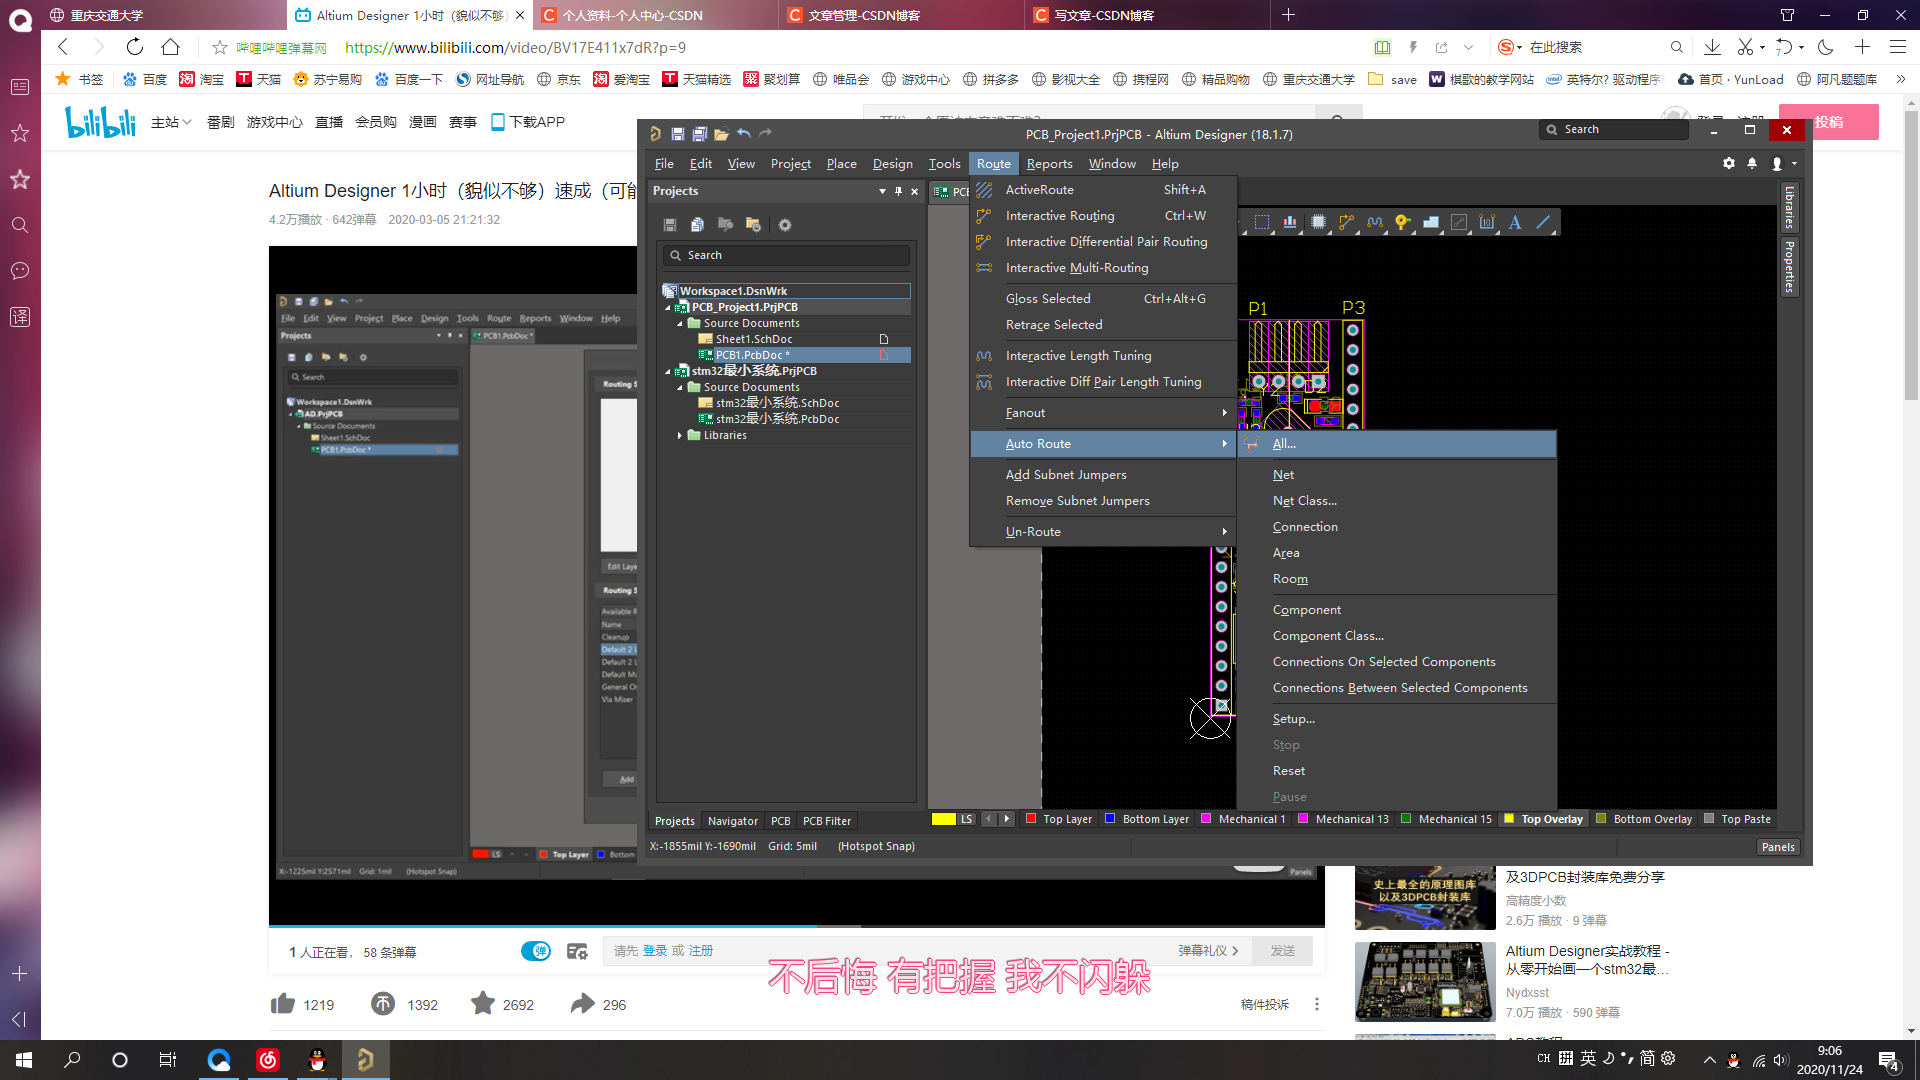1920x1080 pixels.
Task: Click the yellow current layer color swatch
Action: click(943, 819)
